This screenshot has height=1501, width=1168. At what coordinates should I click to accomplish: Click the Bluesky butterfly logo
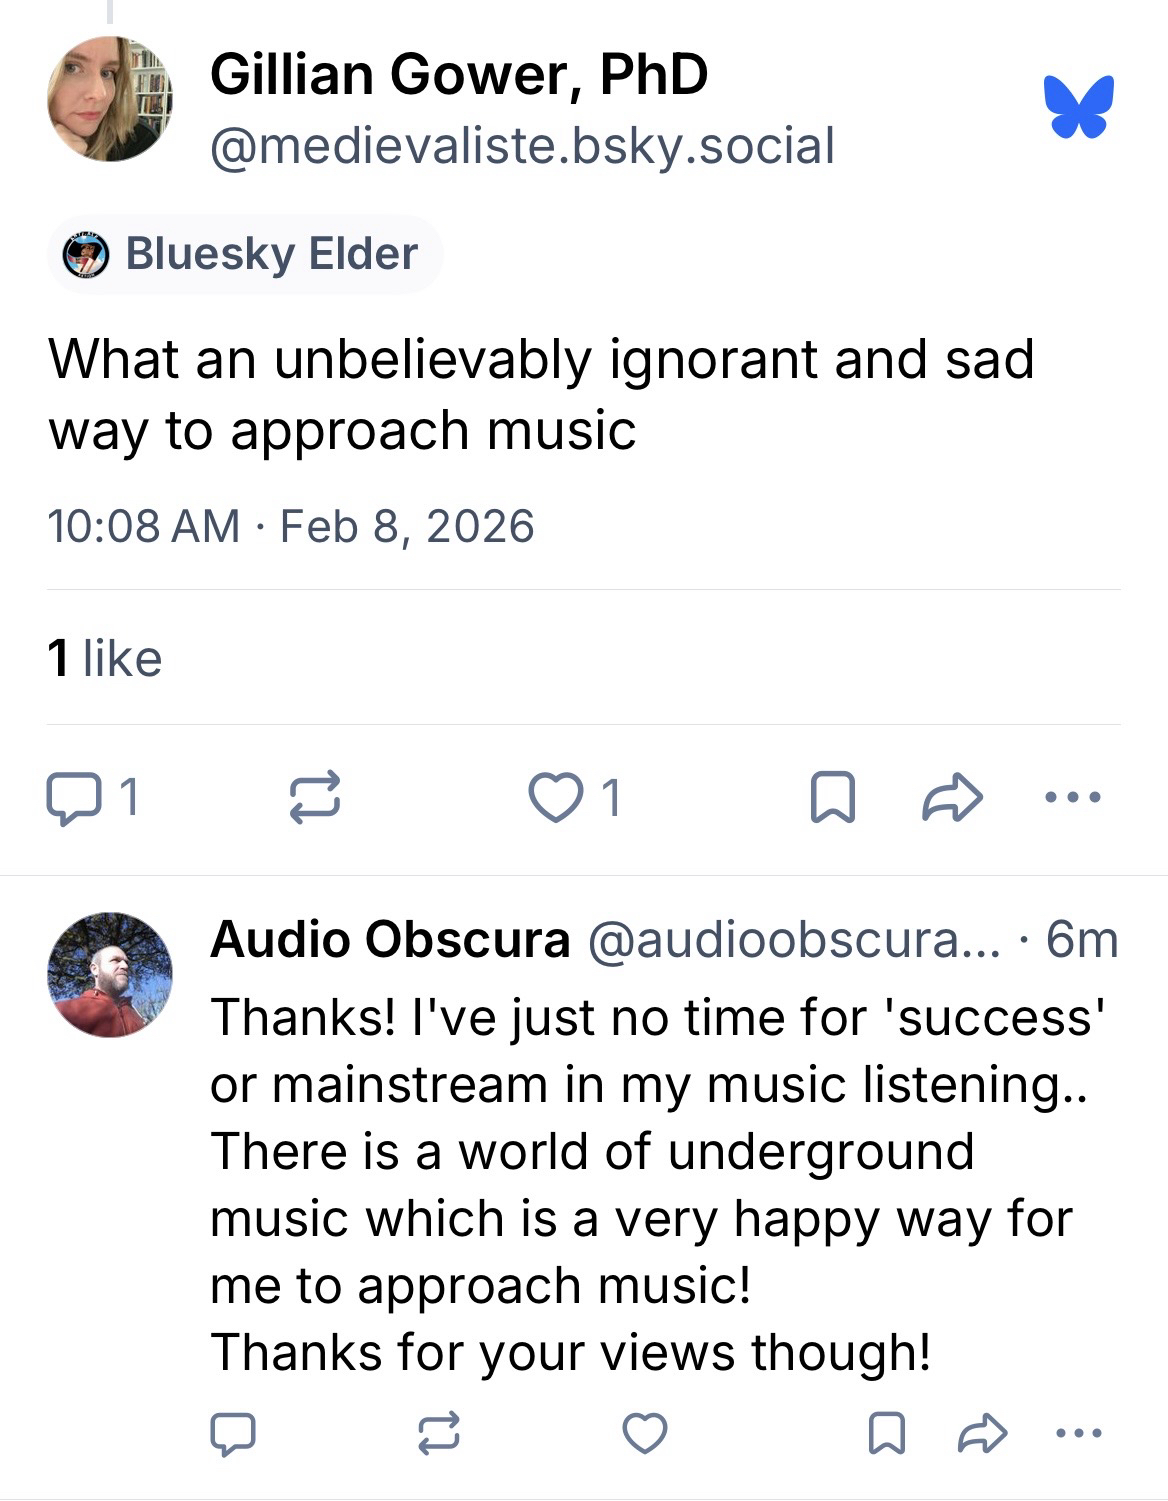1078,106
